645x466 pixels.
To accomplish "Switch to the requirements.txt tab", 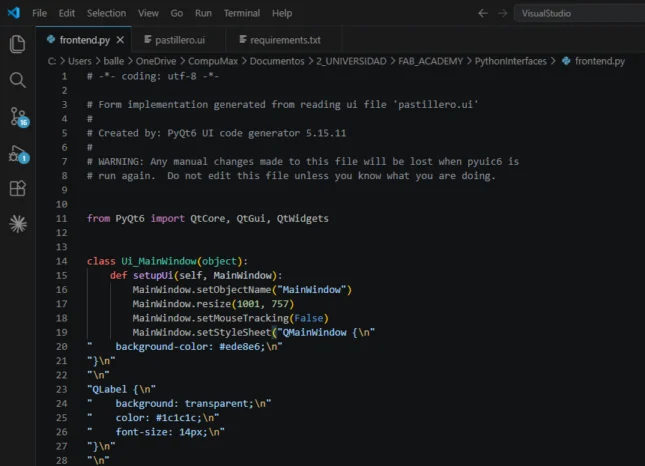I will (284, 40).
